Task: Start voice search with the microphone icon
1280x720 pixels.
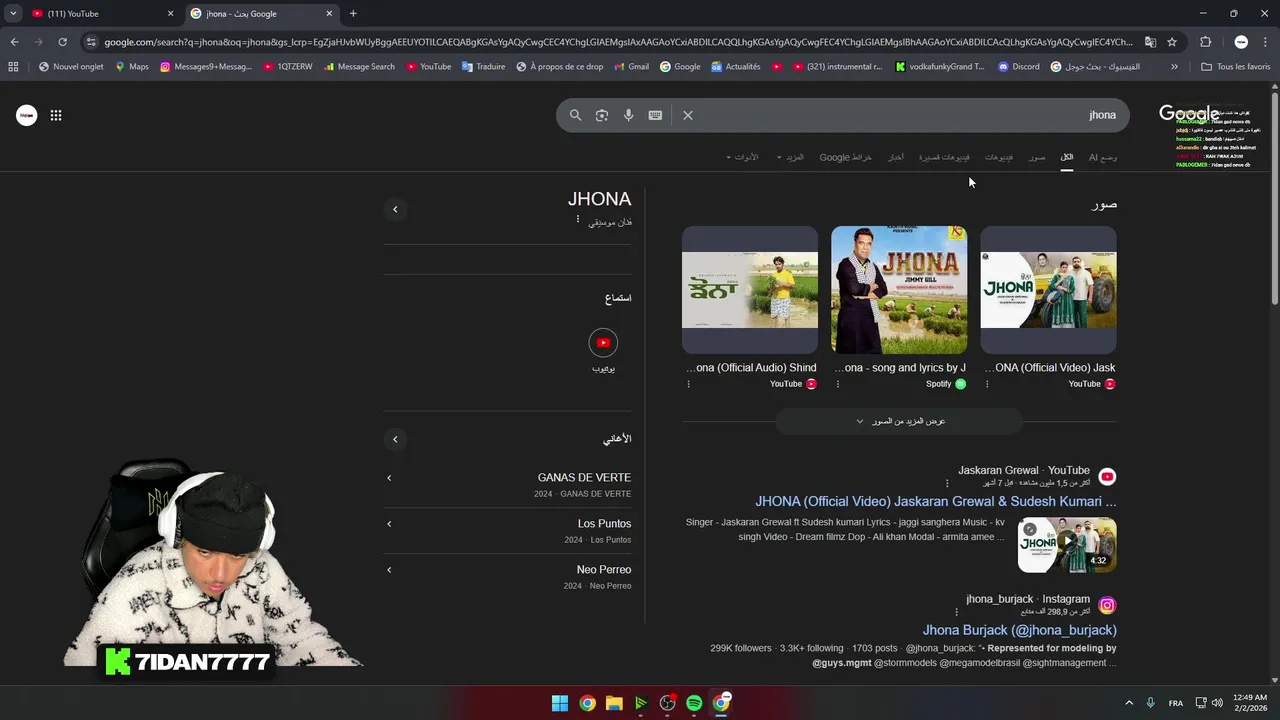Action: tap(628, 115)
